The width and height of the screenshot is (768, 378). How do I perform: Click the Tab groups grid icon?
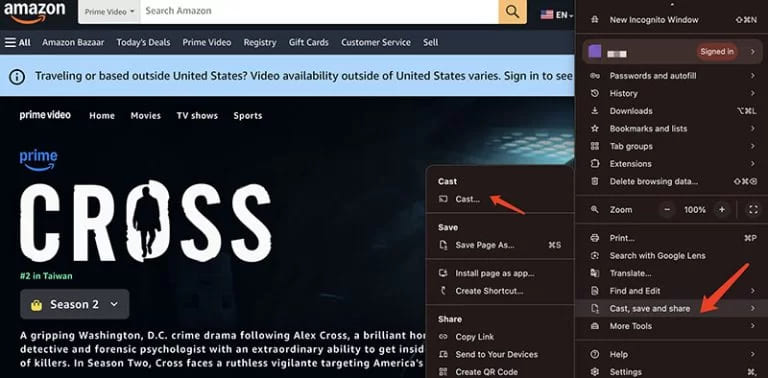[595, 146]
